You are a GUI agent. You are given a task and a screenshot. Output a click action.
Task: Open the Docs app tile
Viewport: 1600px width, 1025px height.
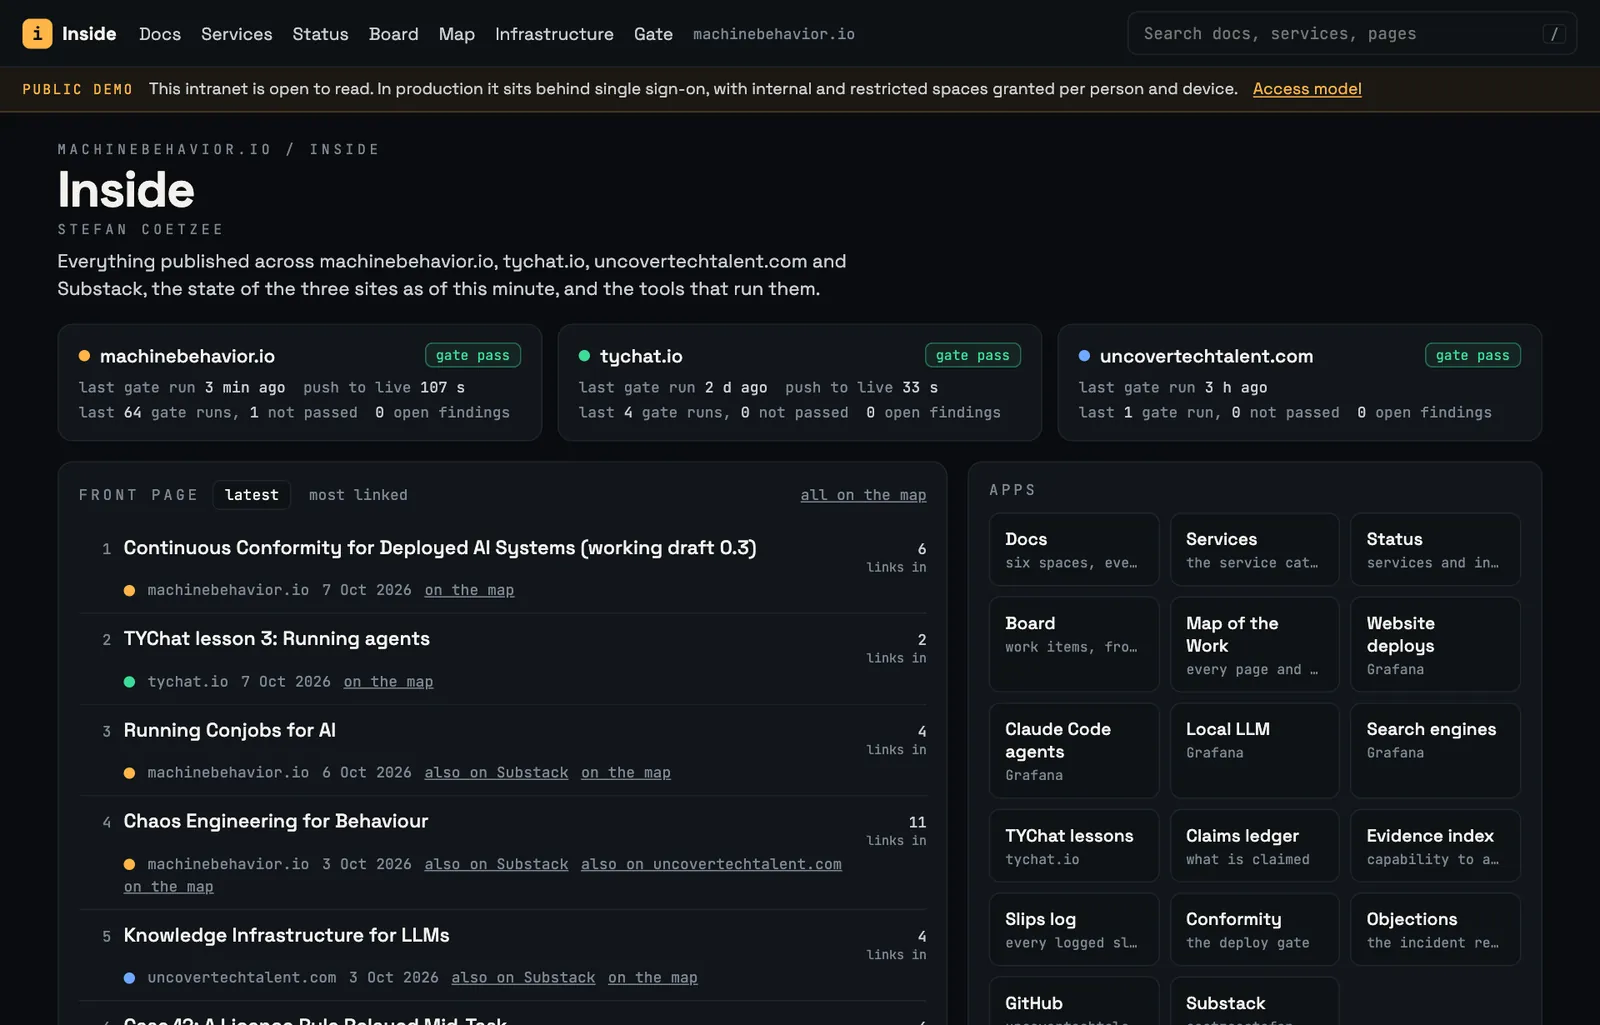click(1074, 549)
